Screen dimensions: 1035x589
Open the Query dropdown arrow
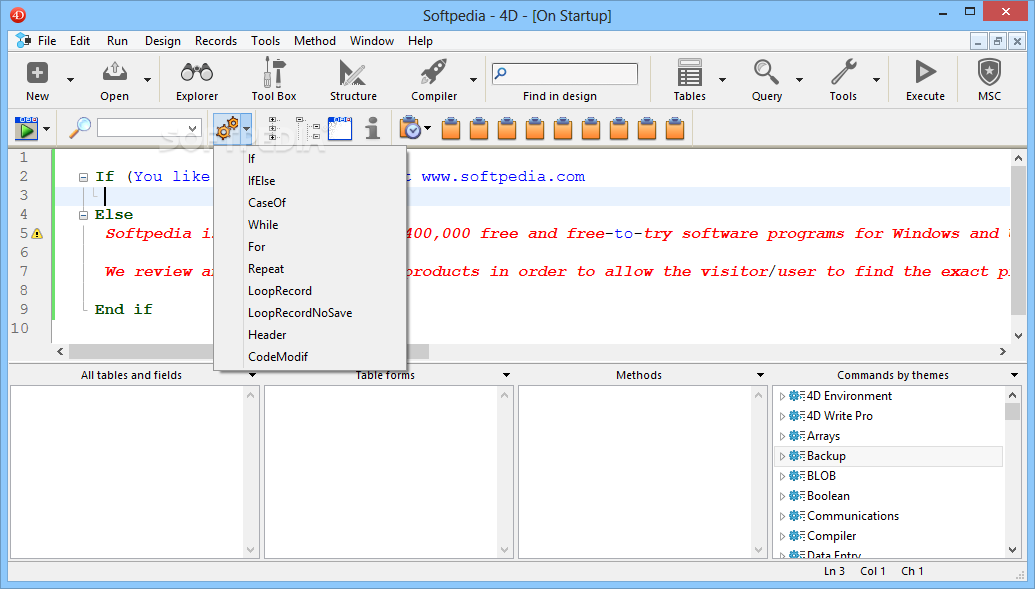tap(799, 79)
